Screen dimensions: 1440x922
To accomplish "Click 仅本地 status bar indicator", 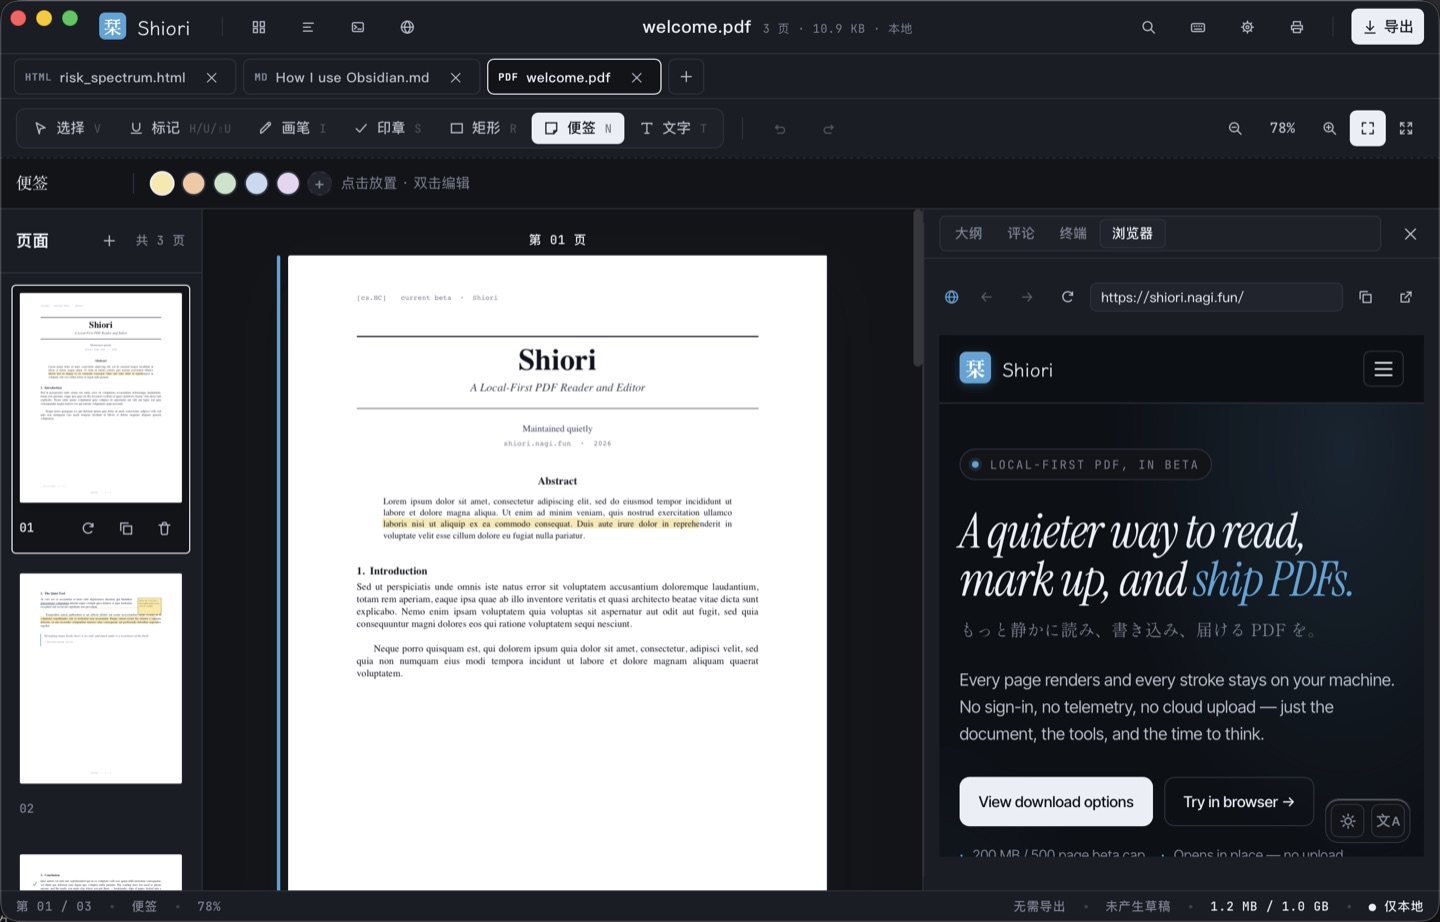I will pos(1395,906).
